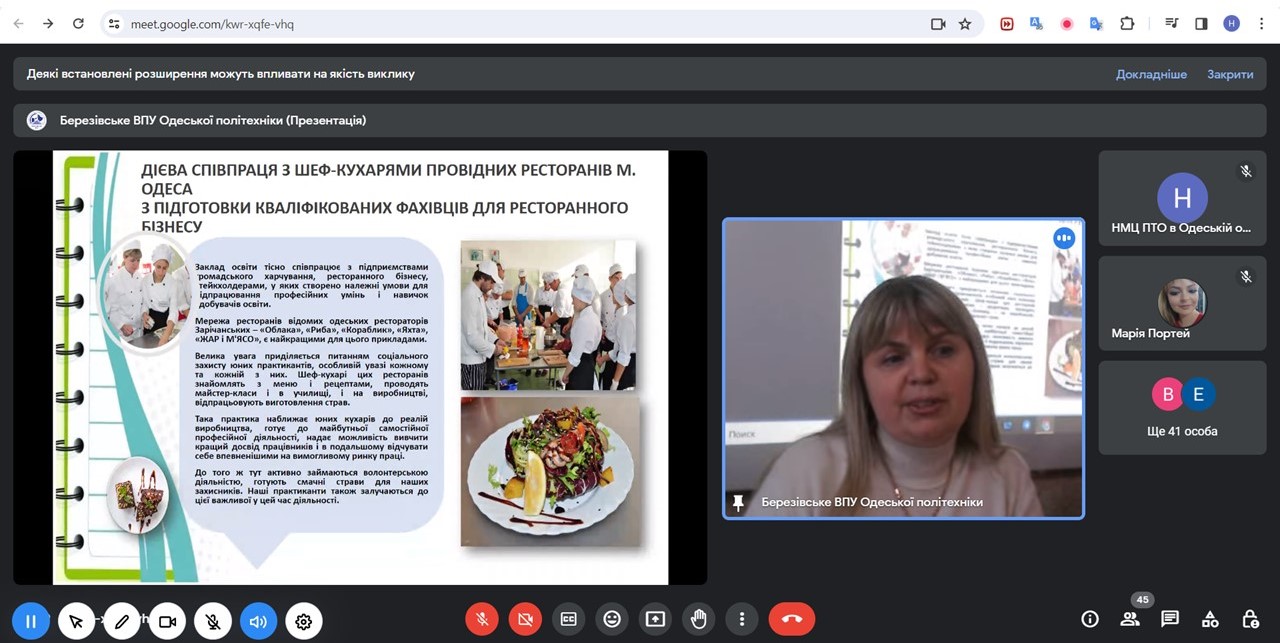Open the emoji reactions panel
The height and width of the screenshot is (643, 1280).
(x=612, y=619)
